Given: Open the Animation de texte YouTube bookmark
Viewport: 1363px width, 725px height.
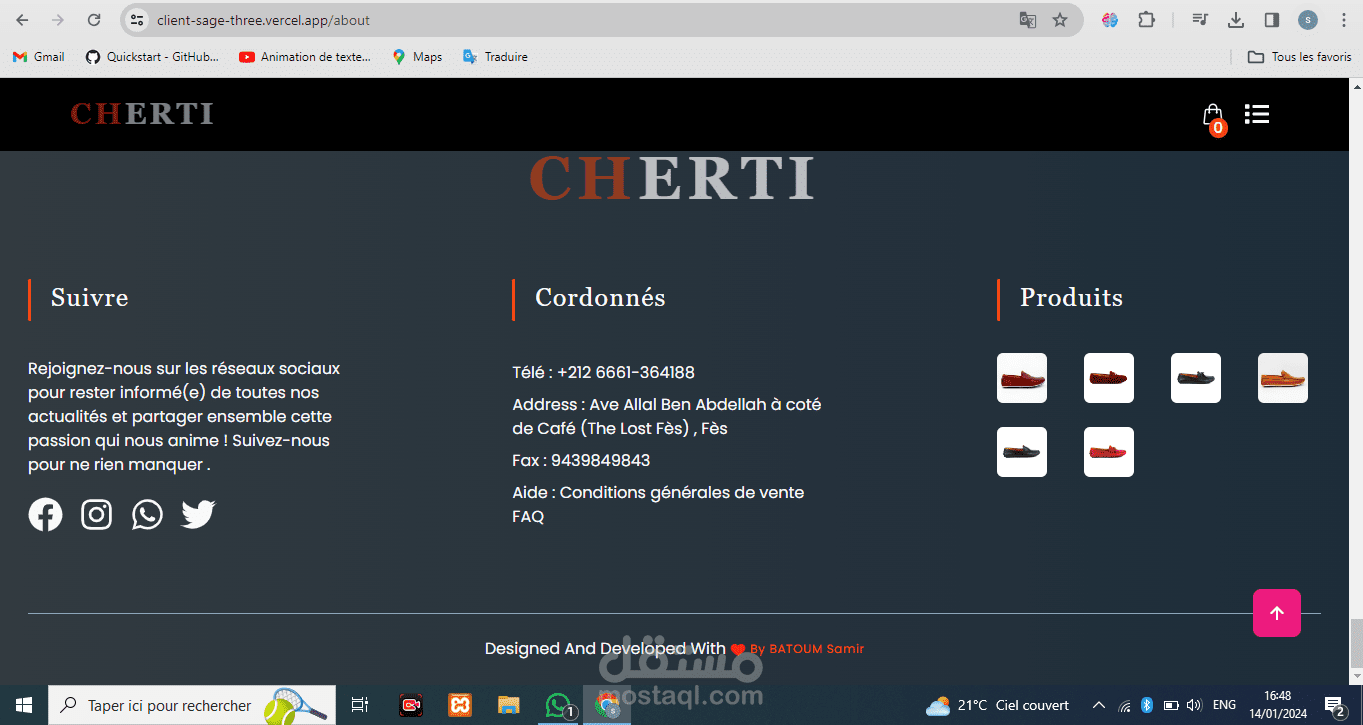Looking at the screenshot, I should coord(305,57).
